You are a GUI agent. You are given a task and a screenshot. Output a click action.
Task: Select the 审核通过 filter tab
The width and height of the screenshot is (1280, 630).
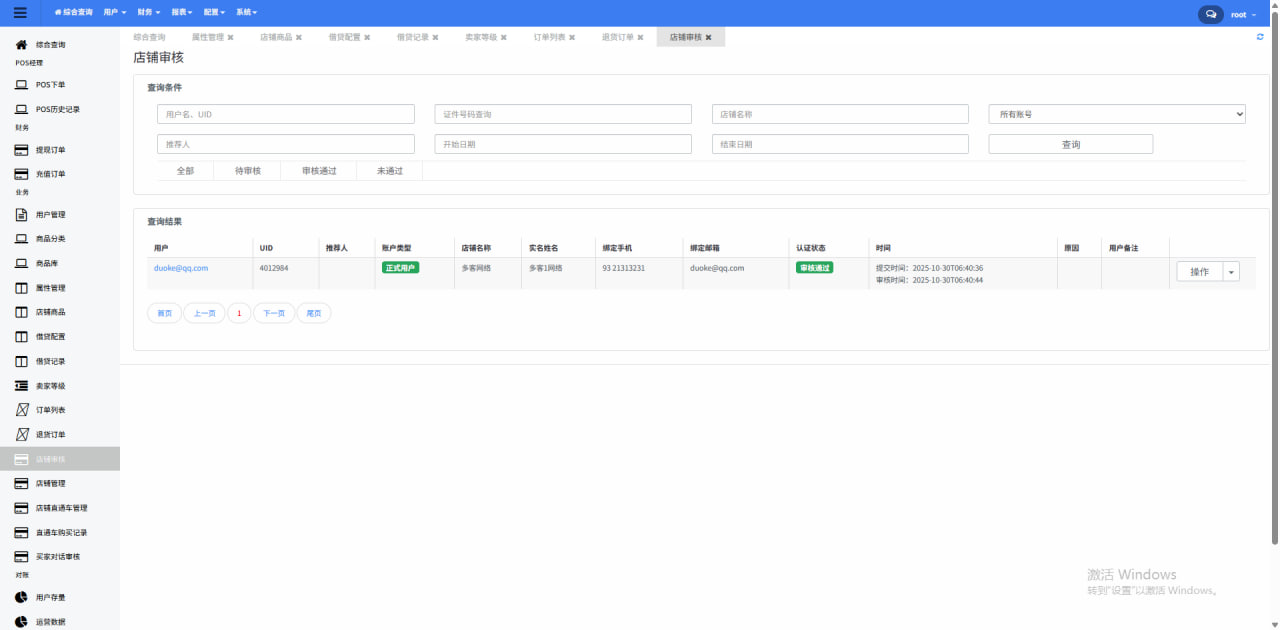point(319,171)
